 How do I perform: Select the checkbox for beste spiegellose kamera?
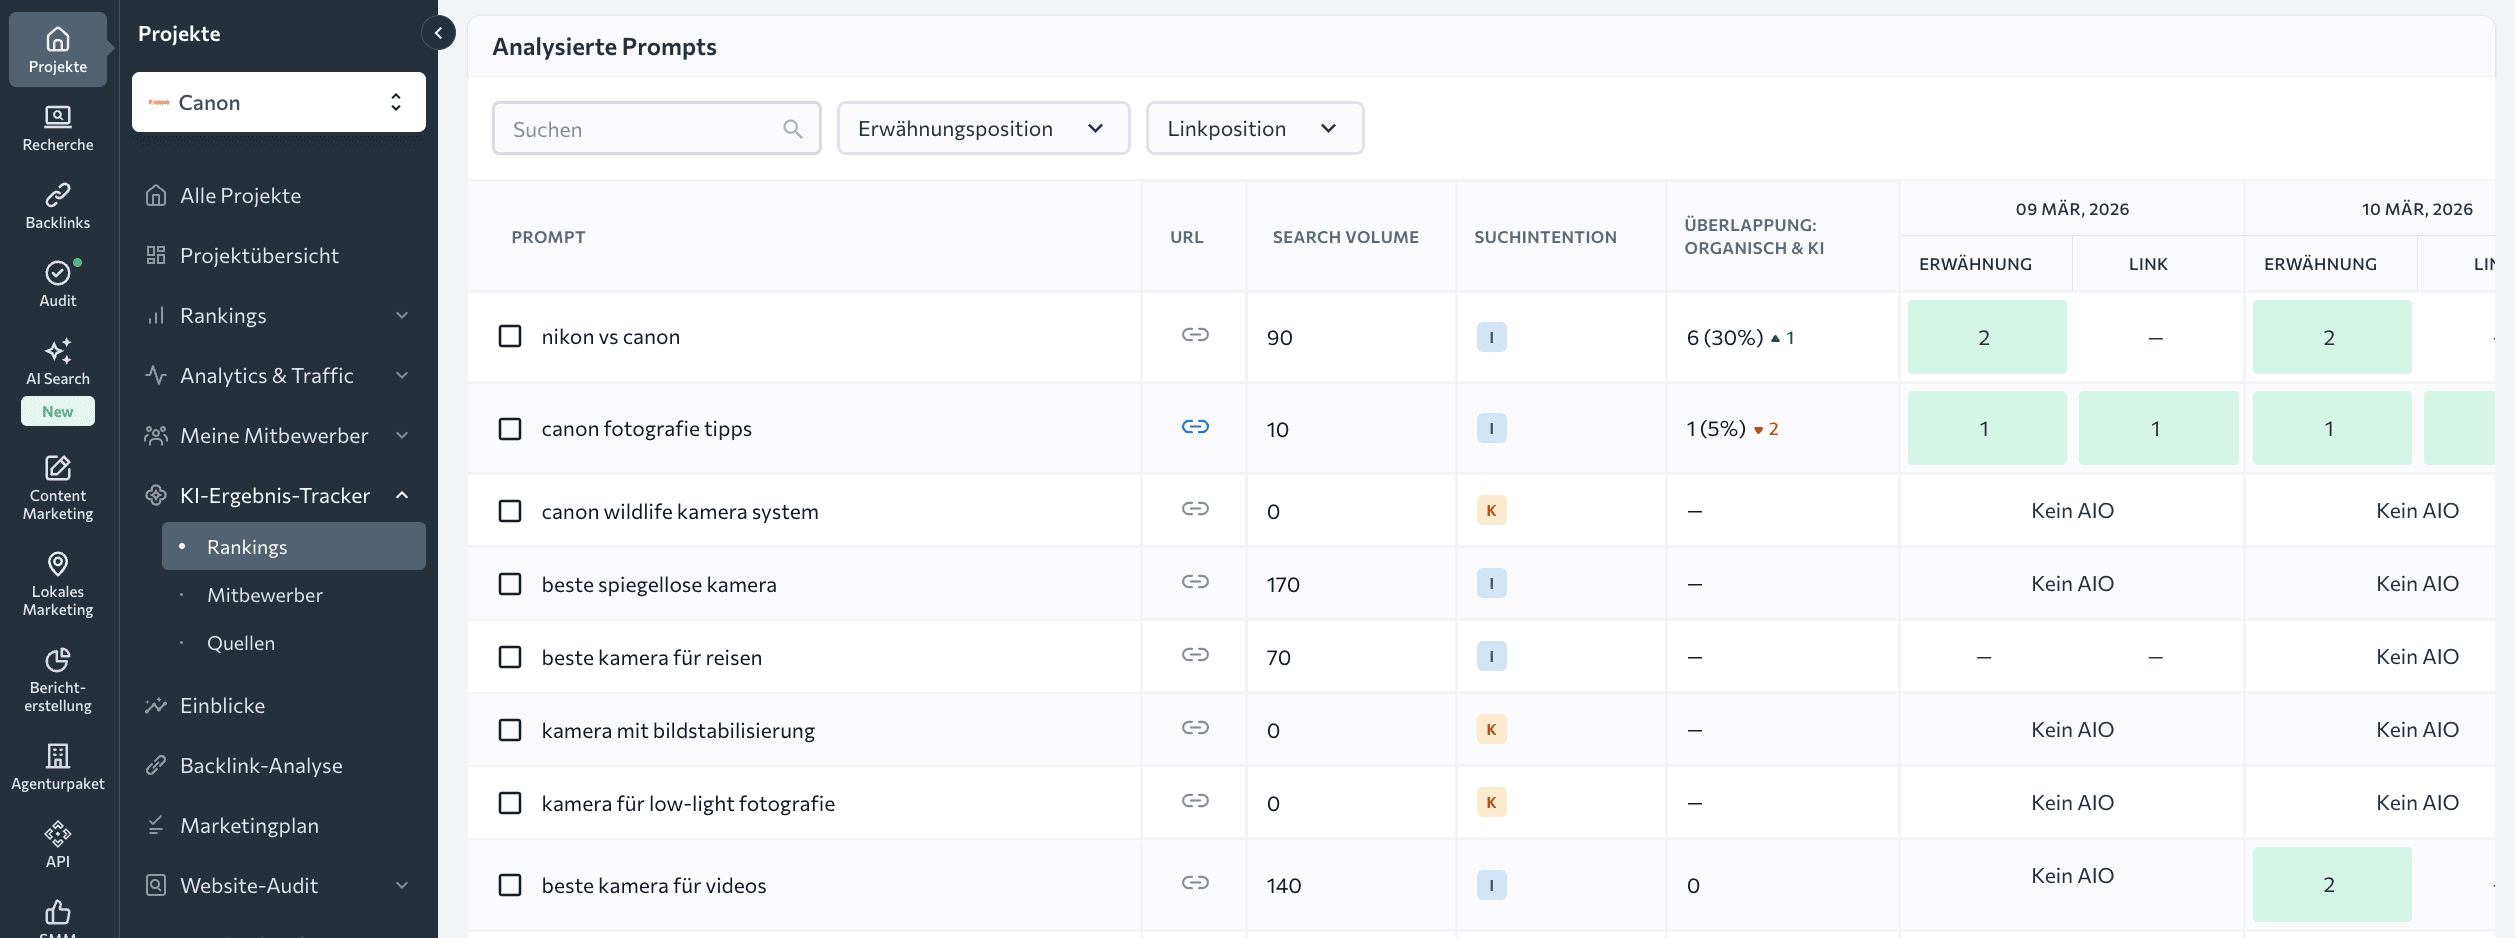tap(511, 584)
